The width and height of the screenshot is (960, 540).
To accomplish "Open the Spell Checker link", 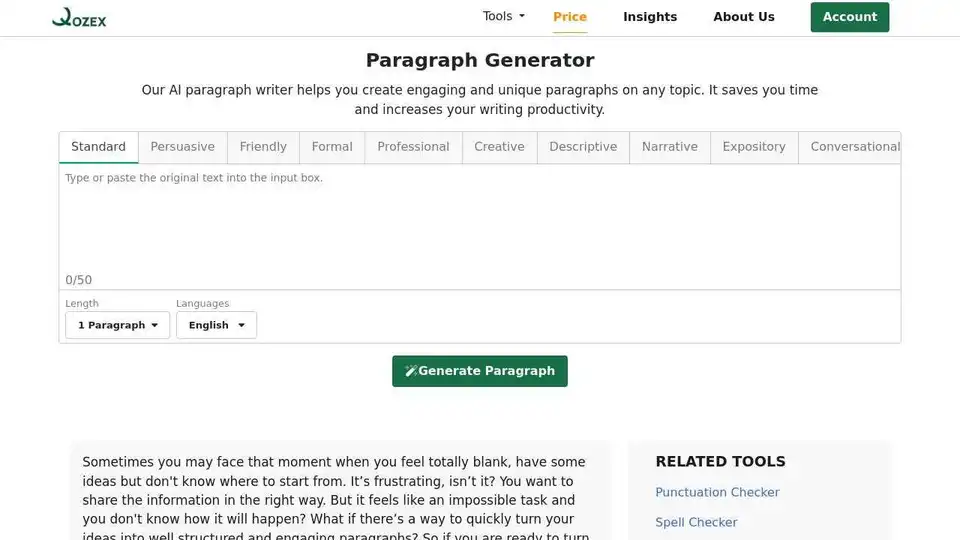I will coord(696,522).
